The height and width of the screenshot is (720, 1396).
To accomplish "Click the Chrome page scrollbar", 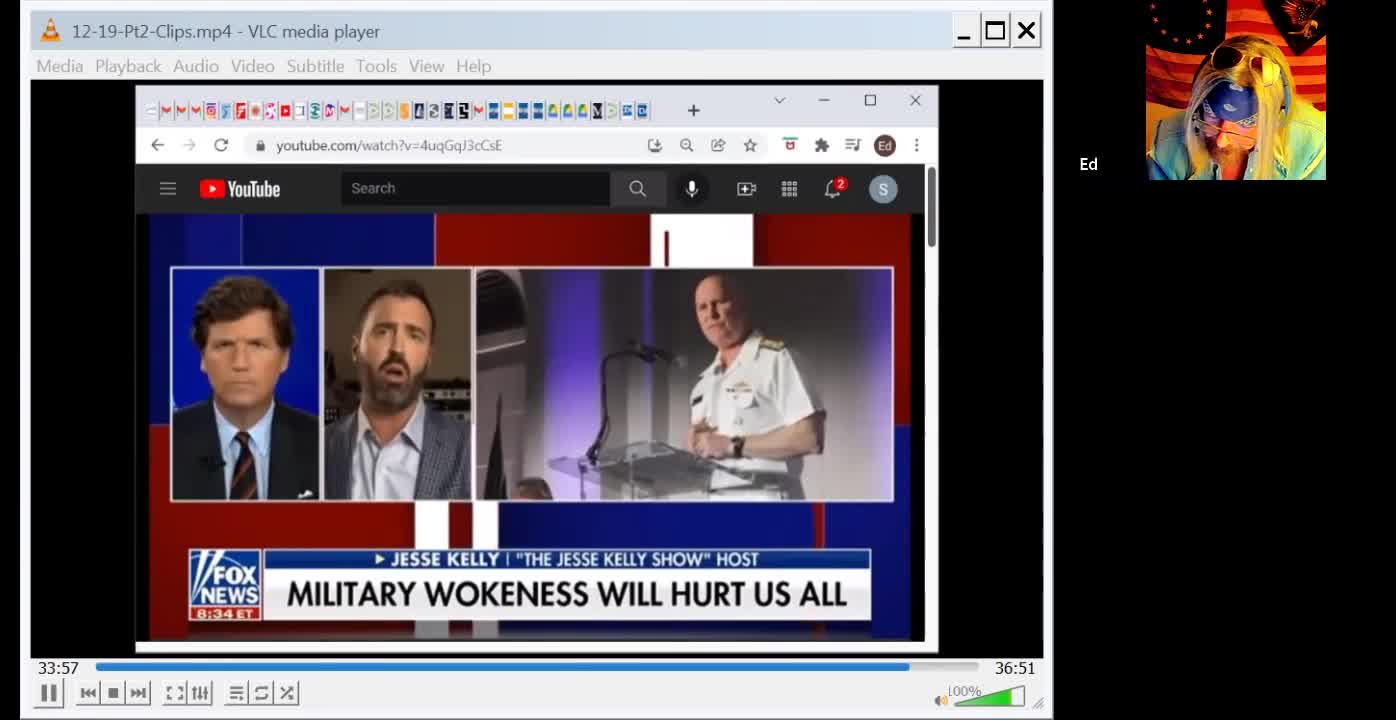I will (x=931, y=208).
